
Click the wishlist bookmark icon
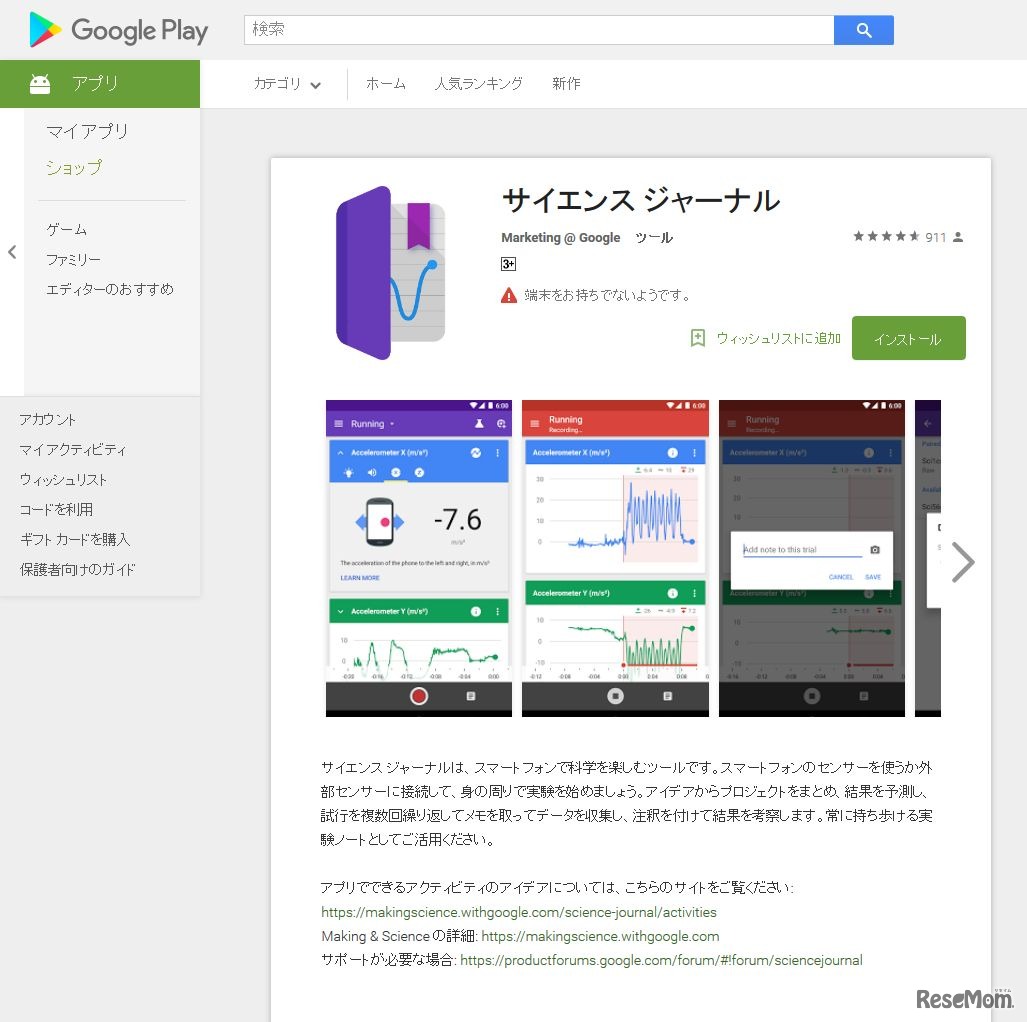698,338
